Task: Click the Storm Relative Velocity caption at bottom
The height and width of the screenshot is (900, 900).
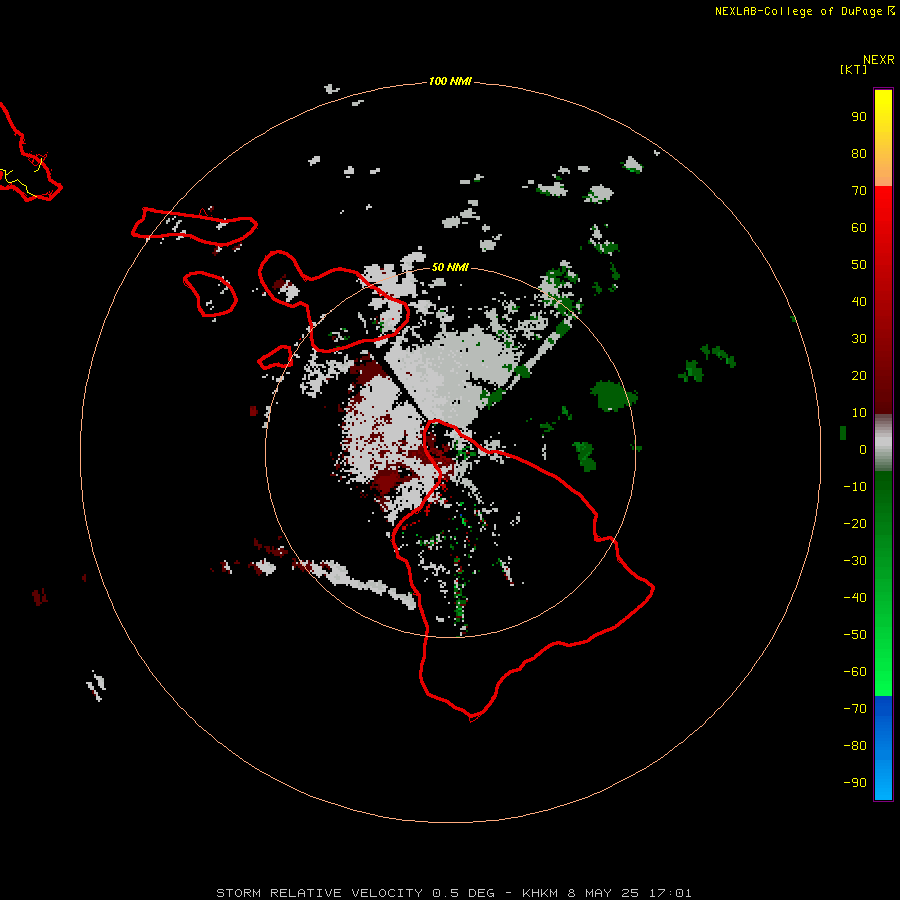Action: click(453, 893)
